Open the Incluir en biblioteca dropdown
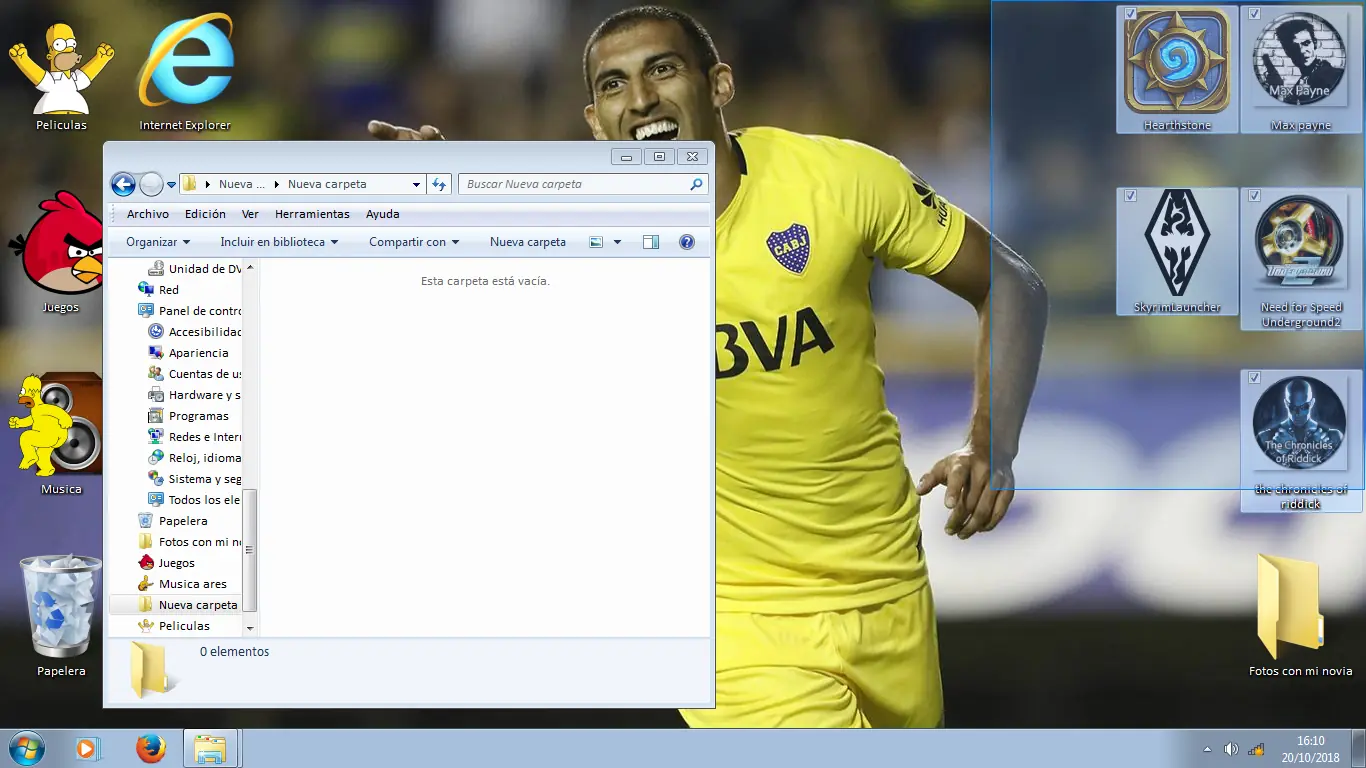This screenshot has height=768, width=1366. pos(279,242)
